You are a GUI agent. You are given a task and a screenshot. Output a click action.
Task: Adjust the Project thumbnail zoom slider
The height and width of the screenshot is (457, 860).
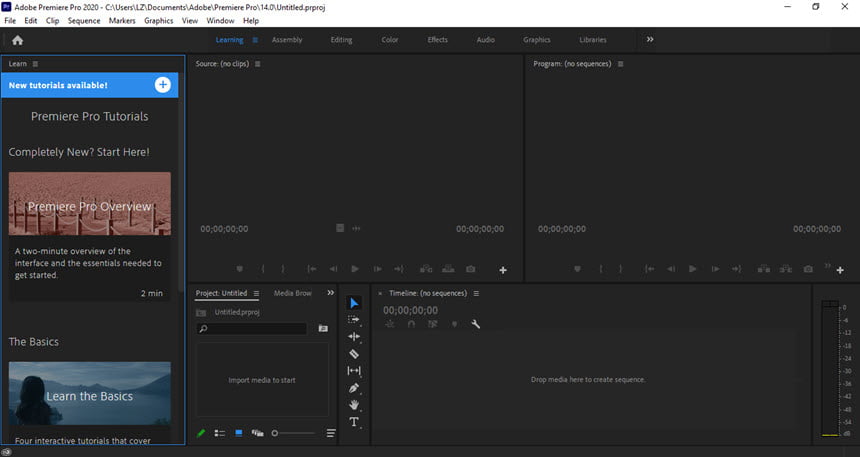(x=294, y=433)
